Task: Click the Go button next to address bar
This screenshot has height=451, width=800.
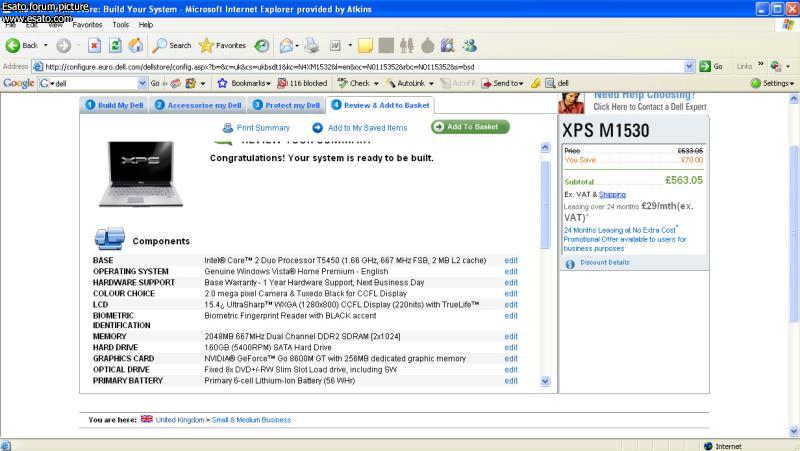Action: pos(711,66)
